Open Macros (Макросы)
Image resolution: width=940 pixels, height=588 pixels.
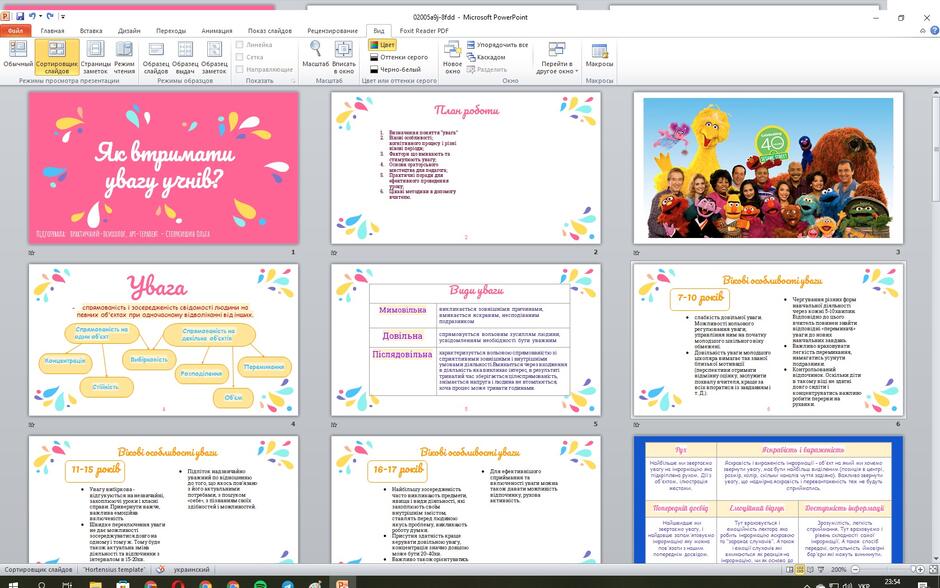pyautogui.click(x=599, y=55)
